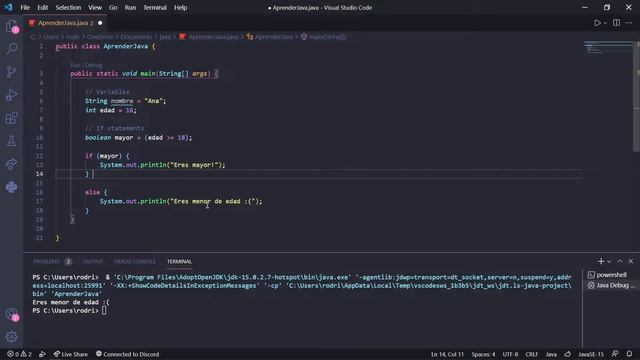Click Live Share in the status bar
The image size is (640, 360).
coord(71,354)
